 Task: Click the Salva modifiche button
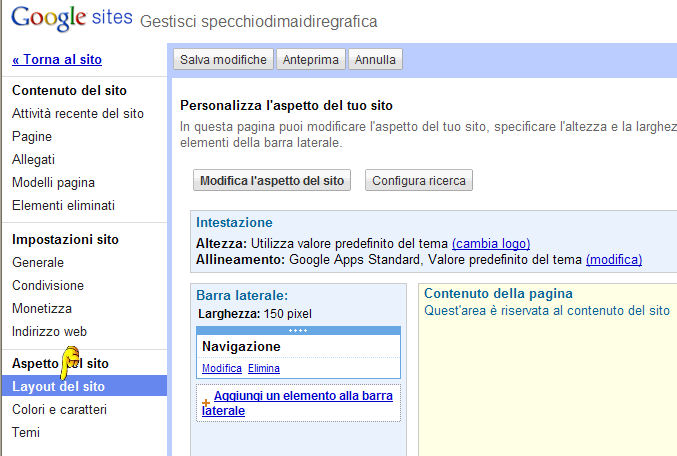[223, 60]
